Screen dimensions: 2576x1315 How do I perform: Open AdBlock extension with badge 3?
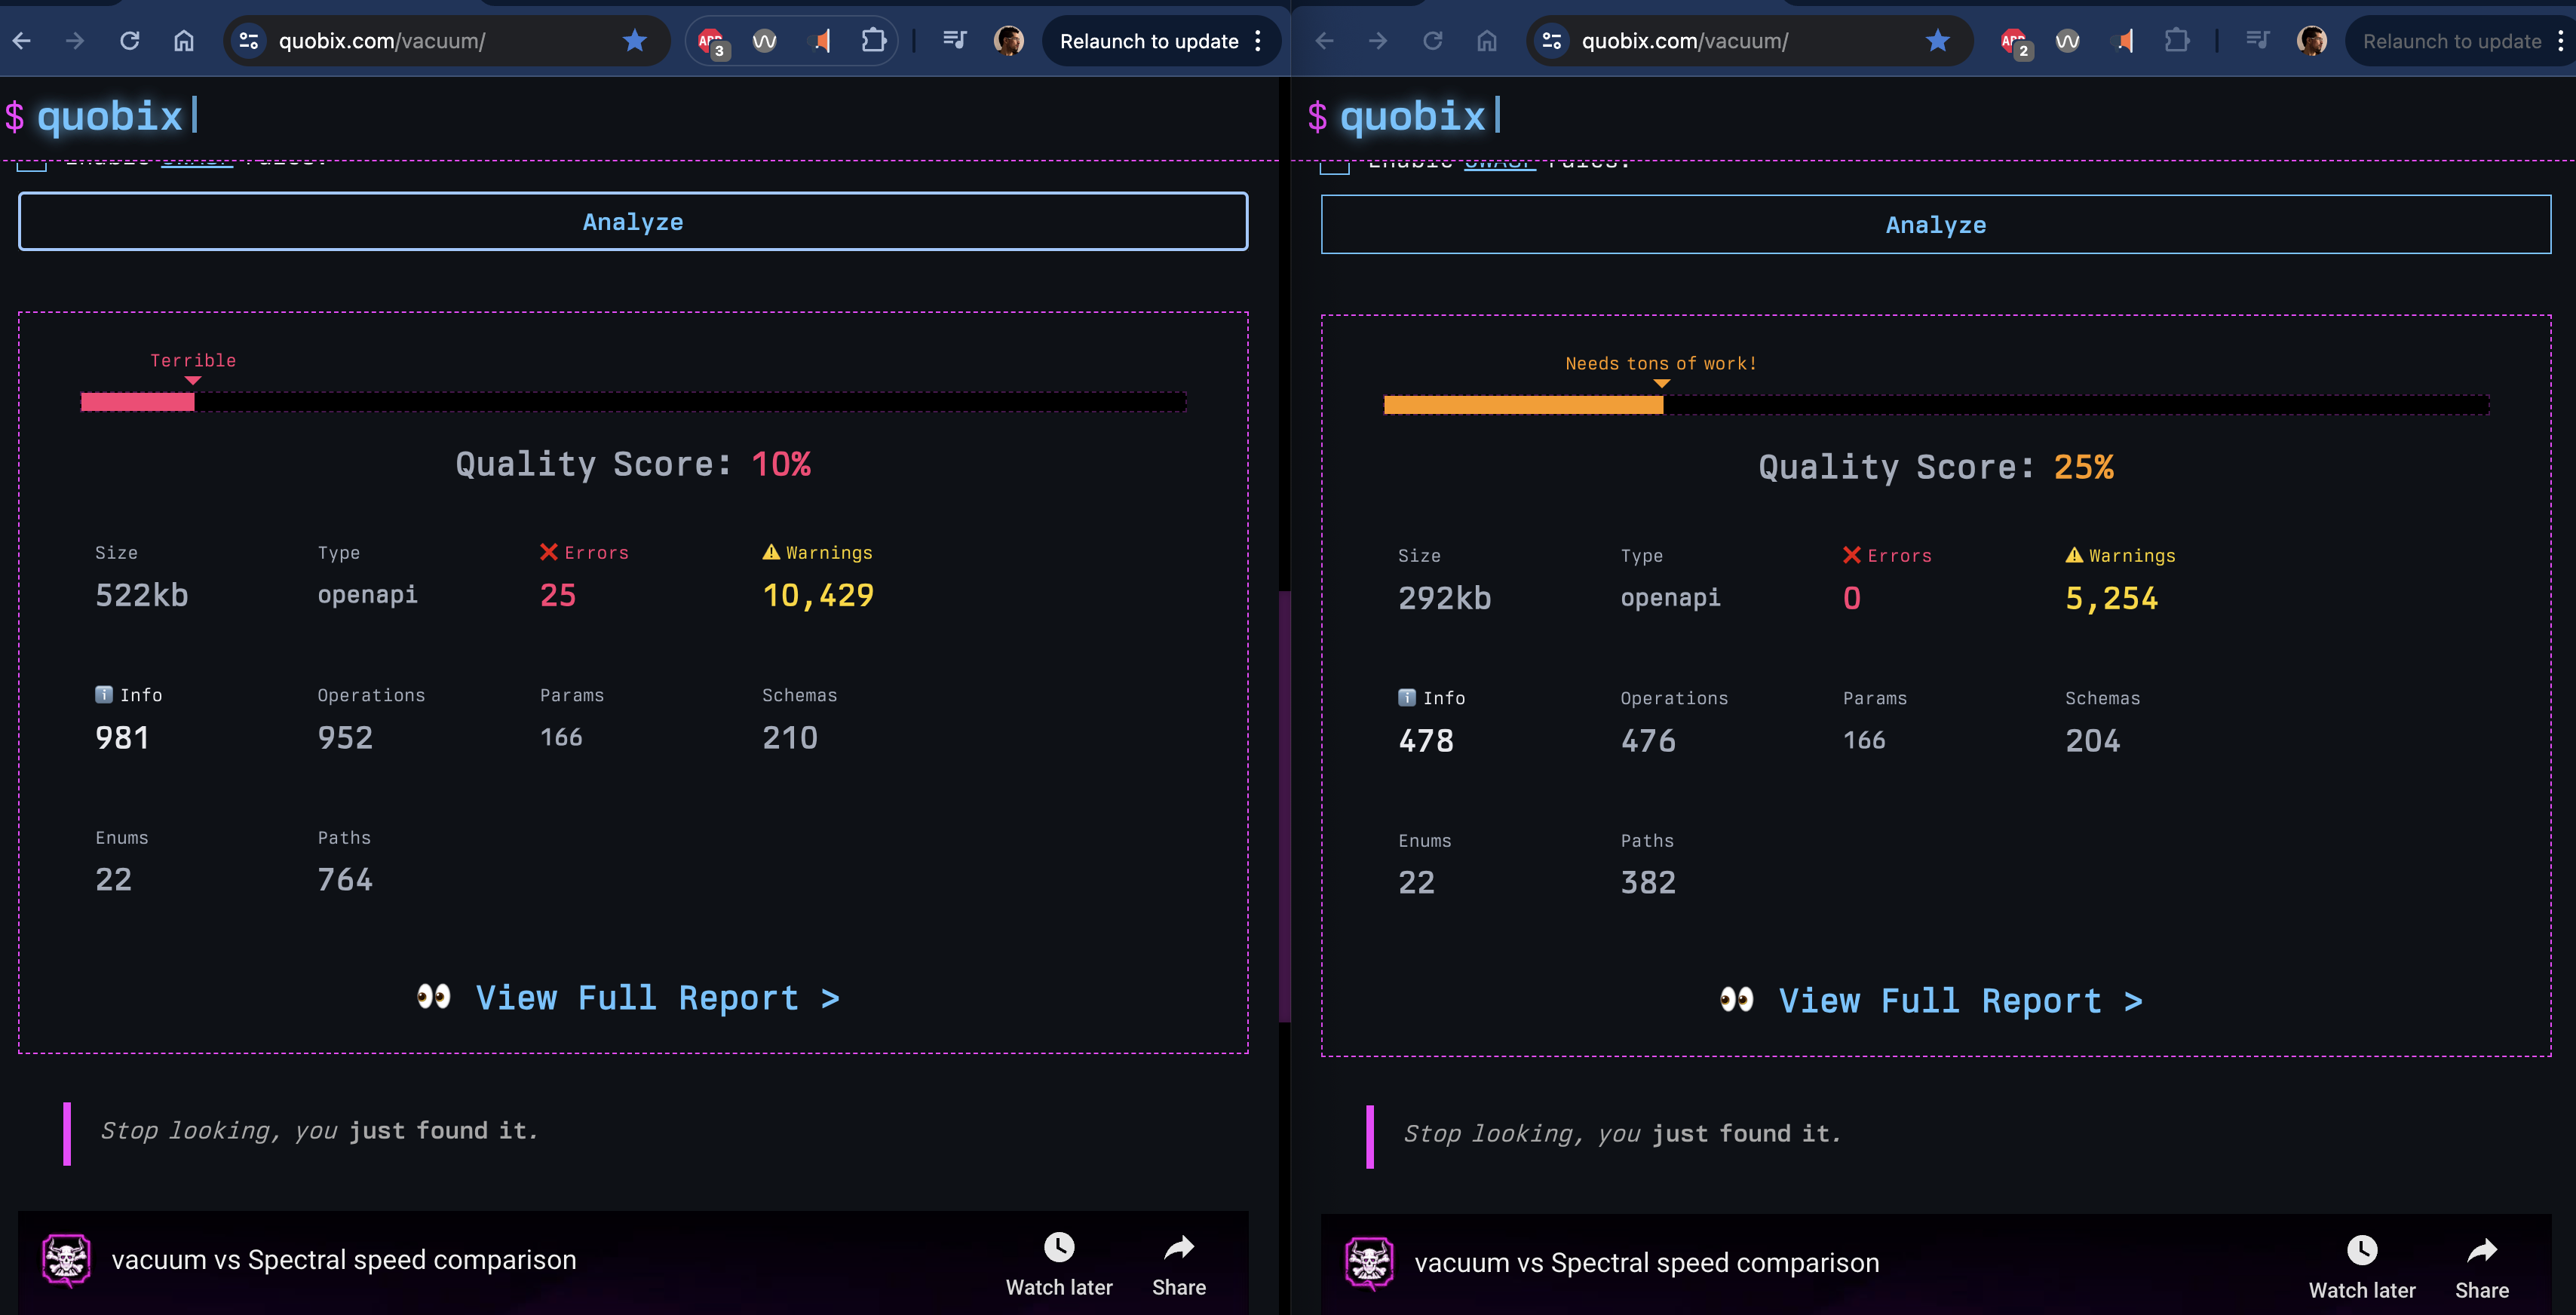(x=711, y=41)
